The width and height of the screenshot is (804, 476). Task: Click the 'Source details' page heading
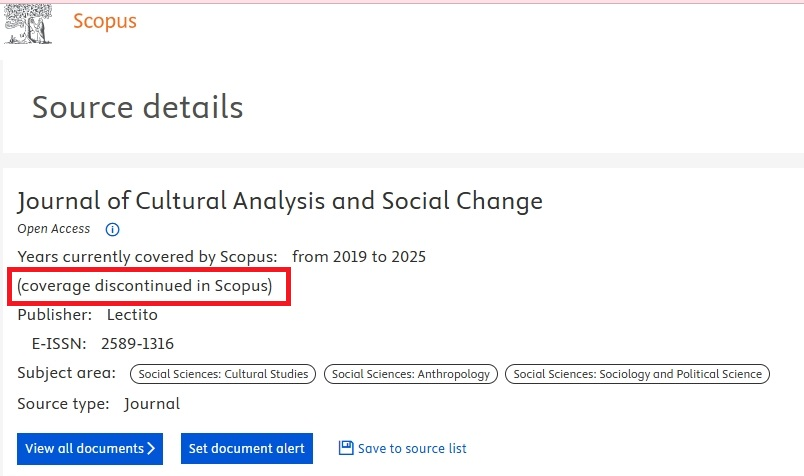(137, 107)
